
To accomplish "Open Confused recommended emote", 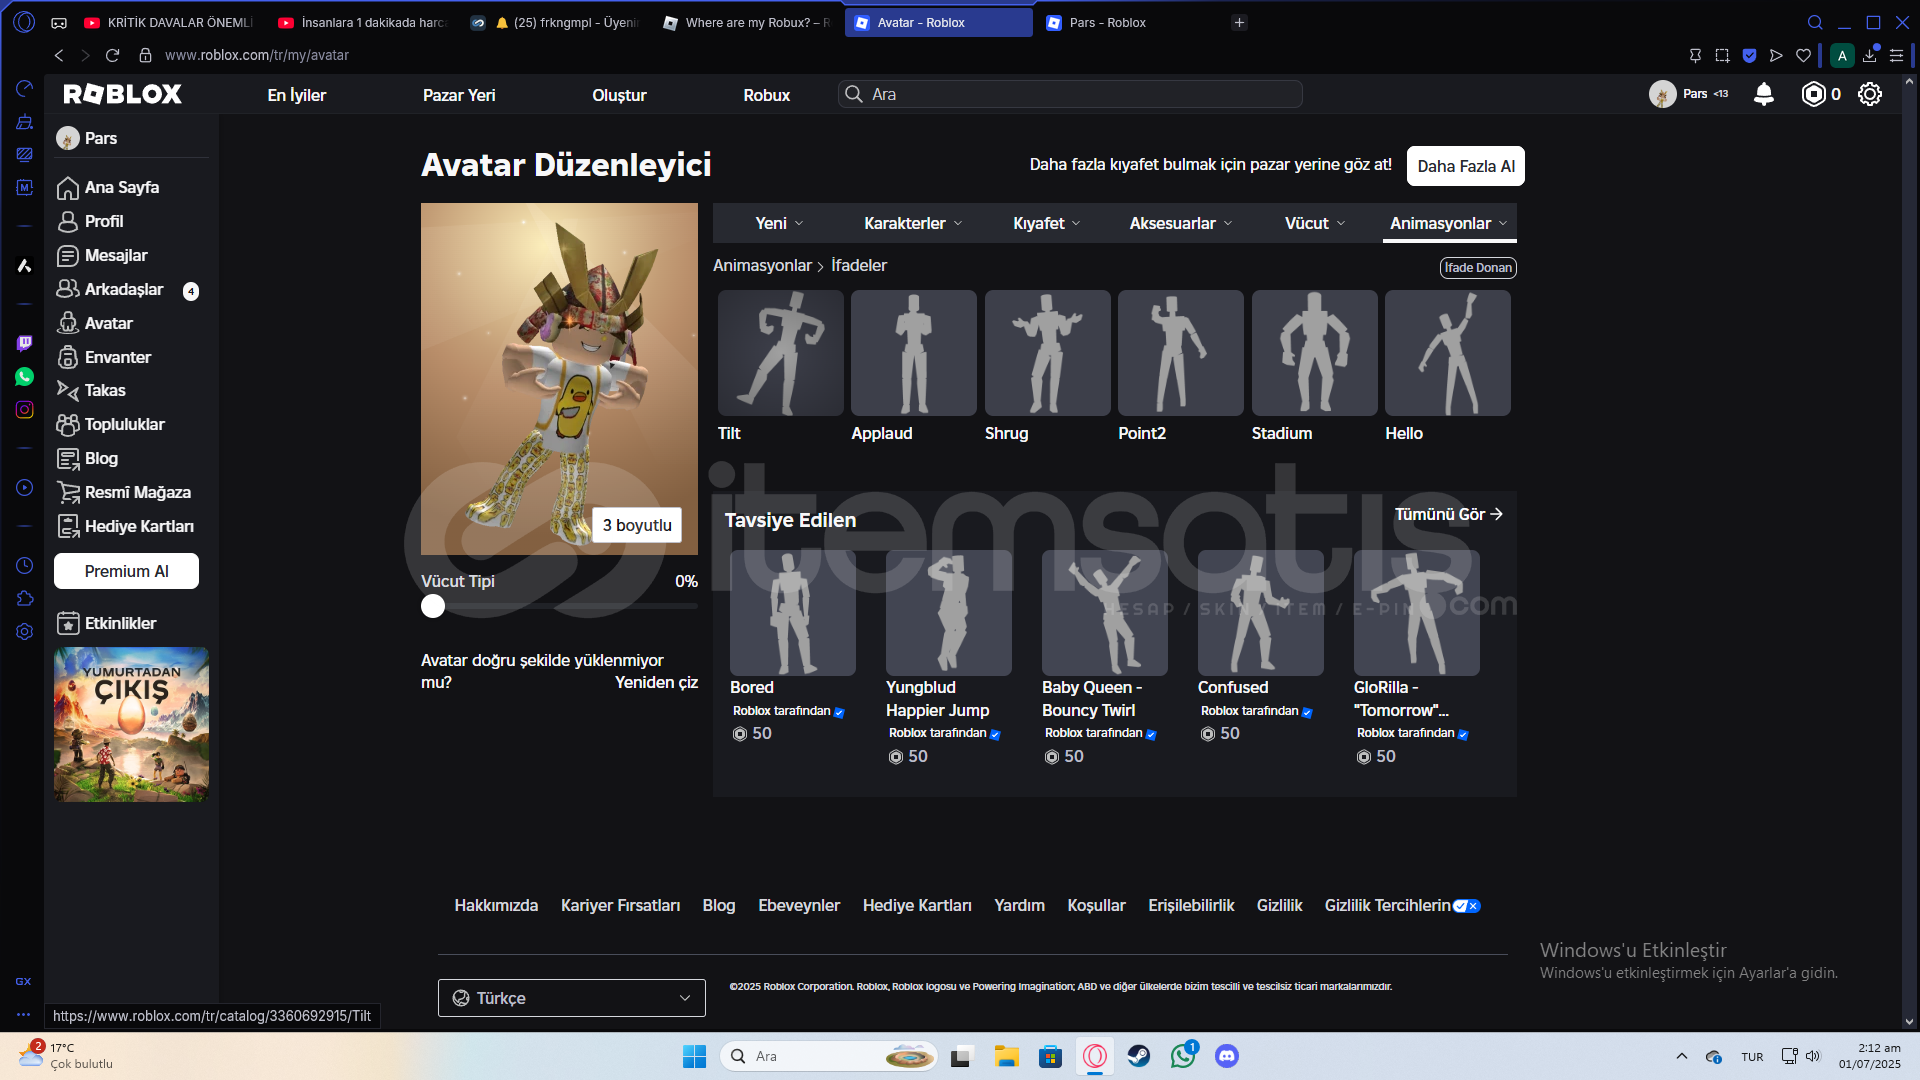I will pyautogui.click(x=1260, y=613).
